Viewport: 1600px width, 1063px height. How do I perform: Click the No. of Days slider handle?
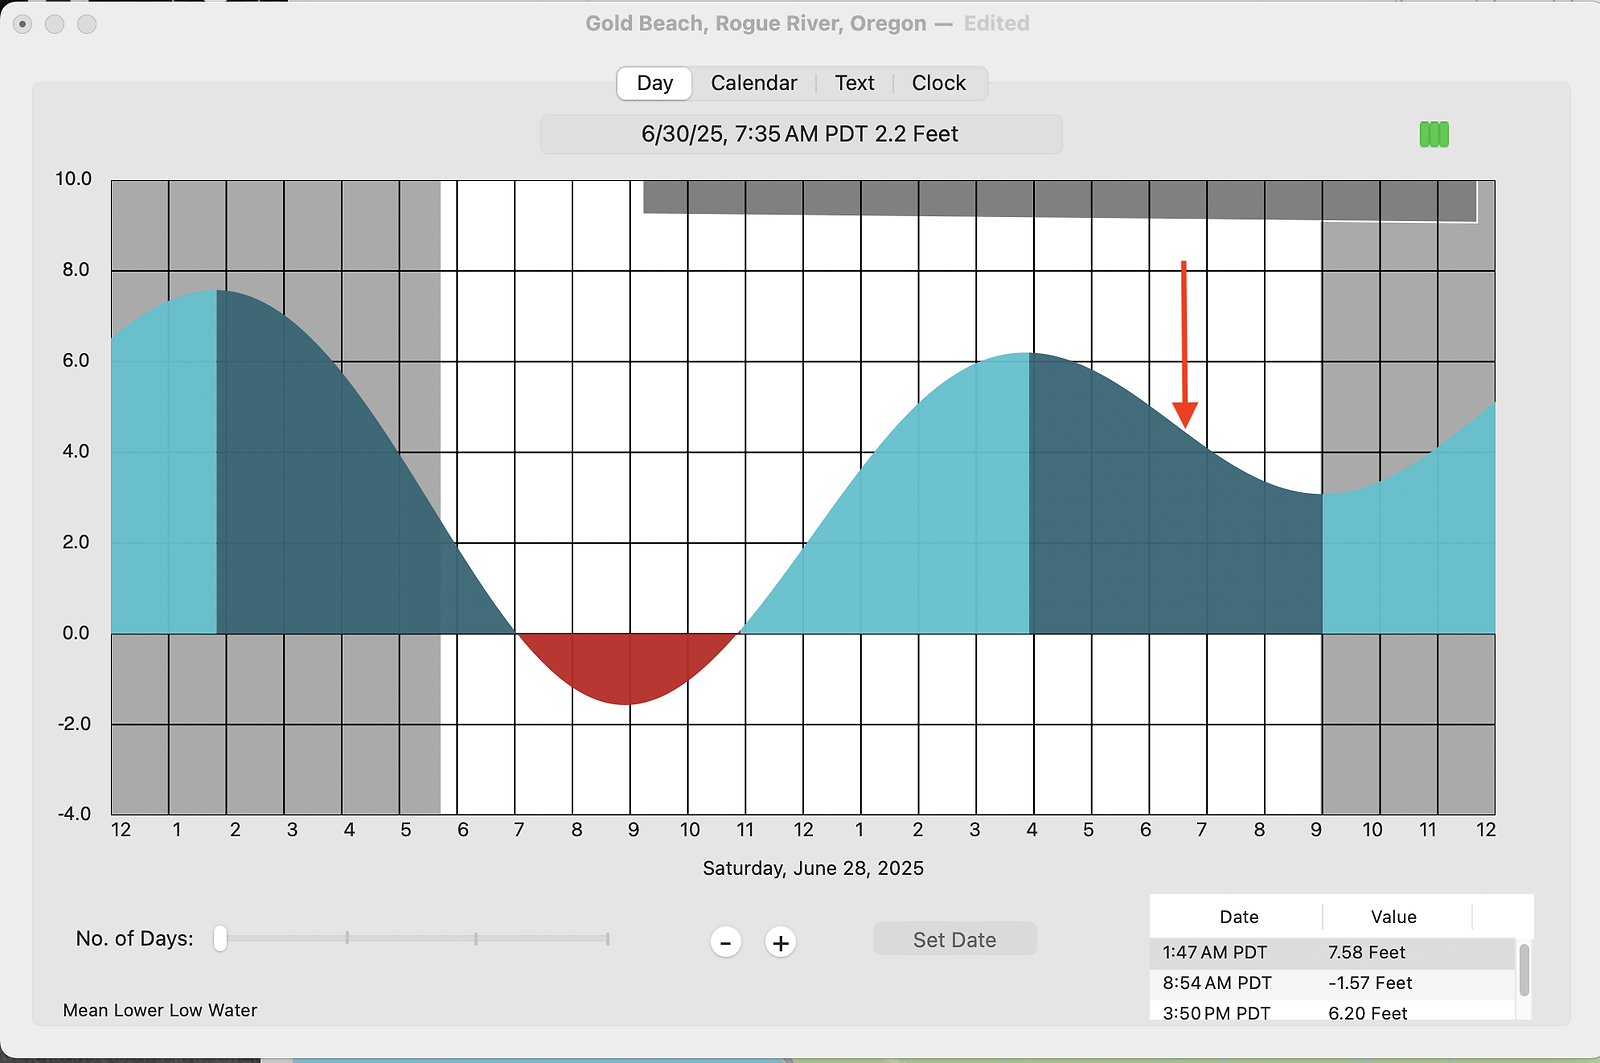220,939
